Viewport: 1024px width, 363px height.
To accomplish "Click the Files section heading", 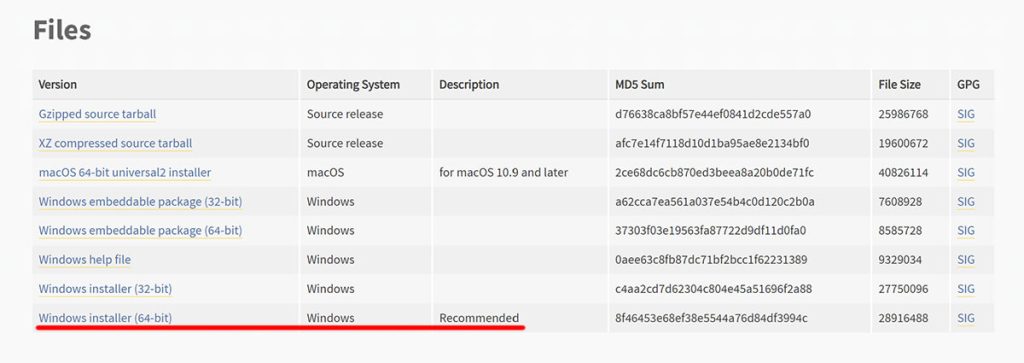I will click(x=62, y=31).
